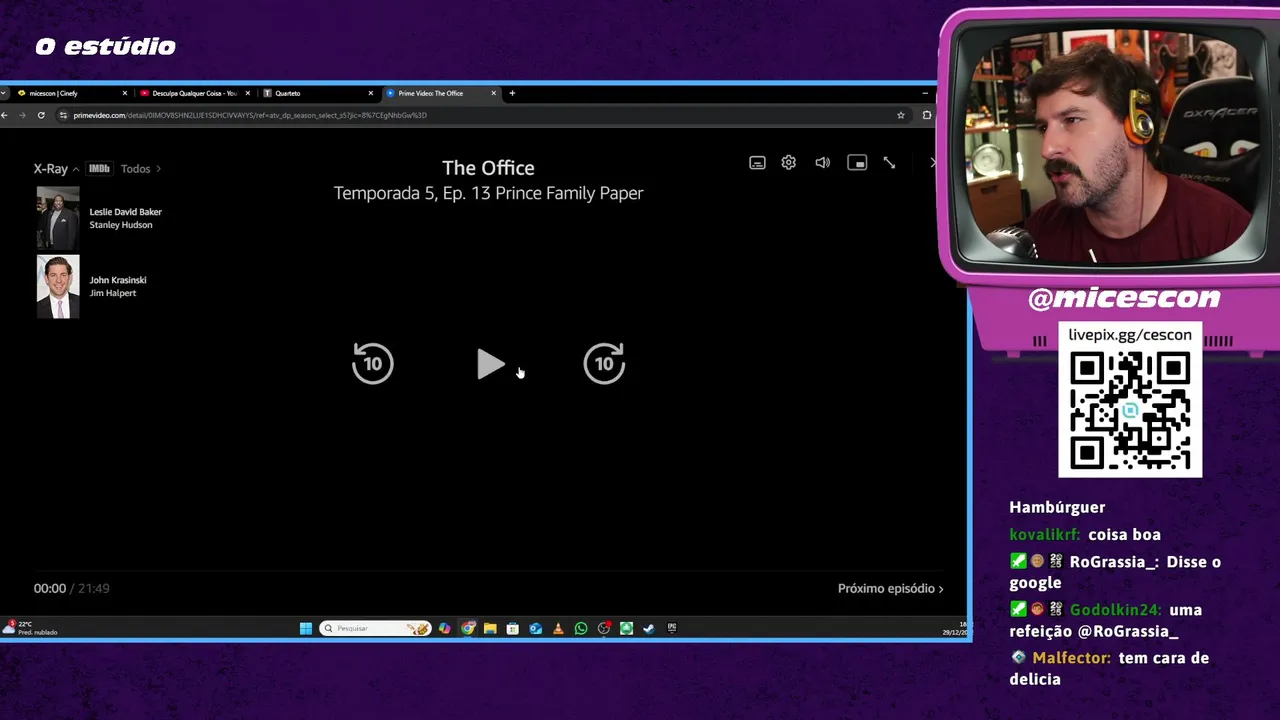Go back in browser
Screen dimensions: 1280x720
pos(5,115)
